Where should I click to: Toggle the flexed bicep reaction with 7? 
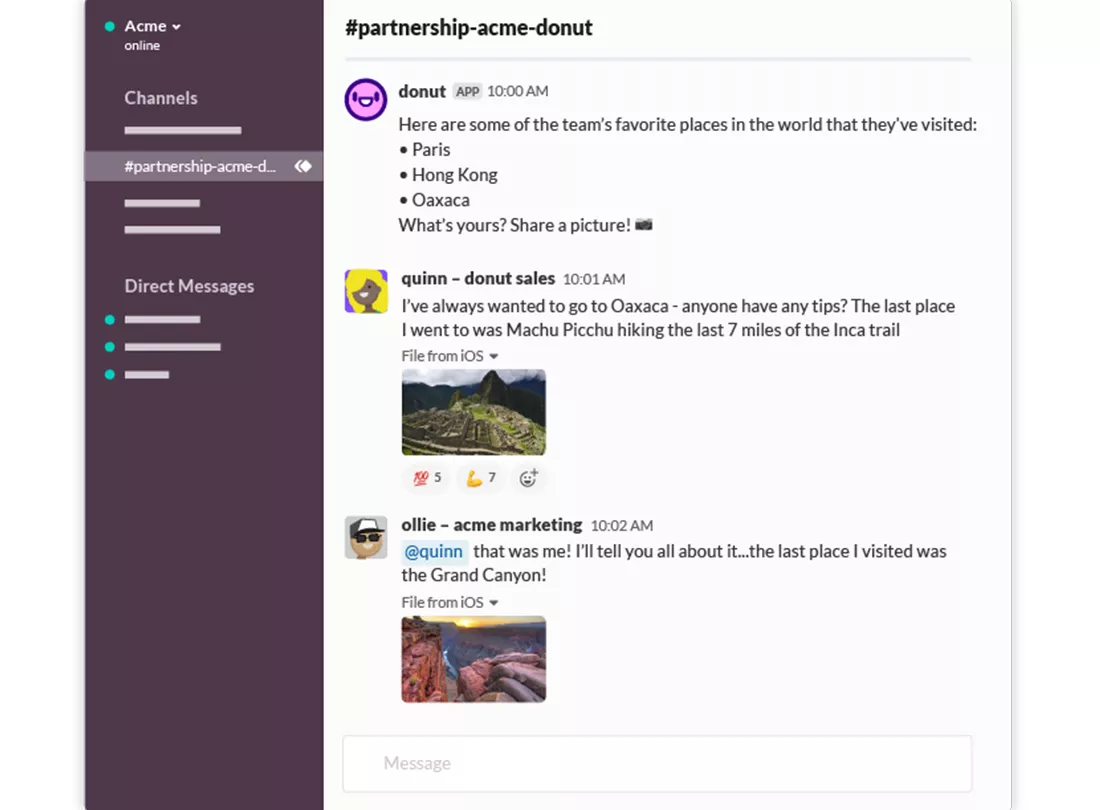pos(481,478)
